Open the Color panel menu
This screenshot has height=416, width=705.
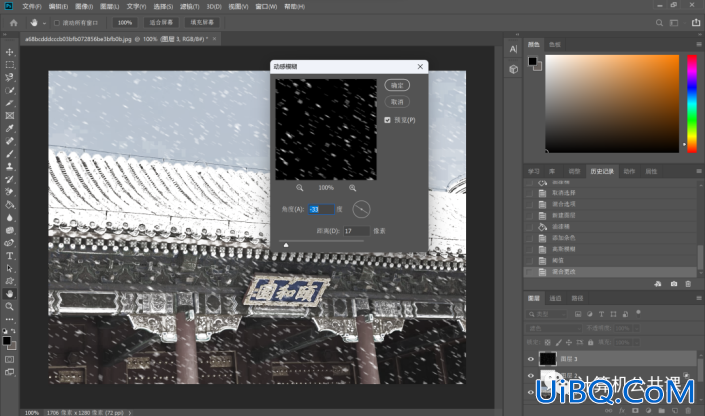click(699, 44)
